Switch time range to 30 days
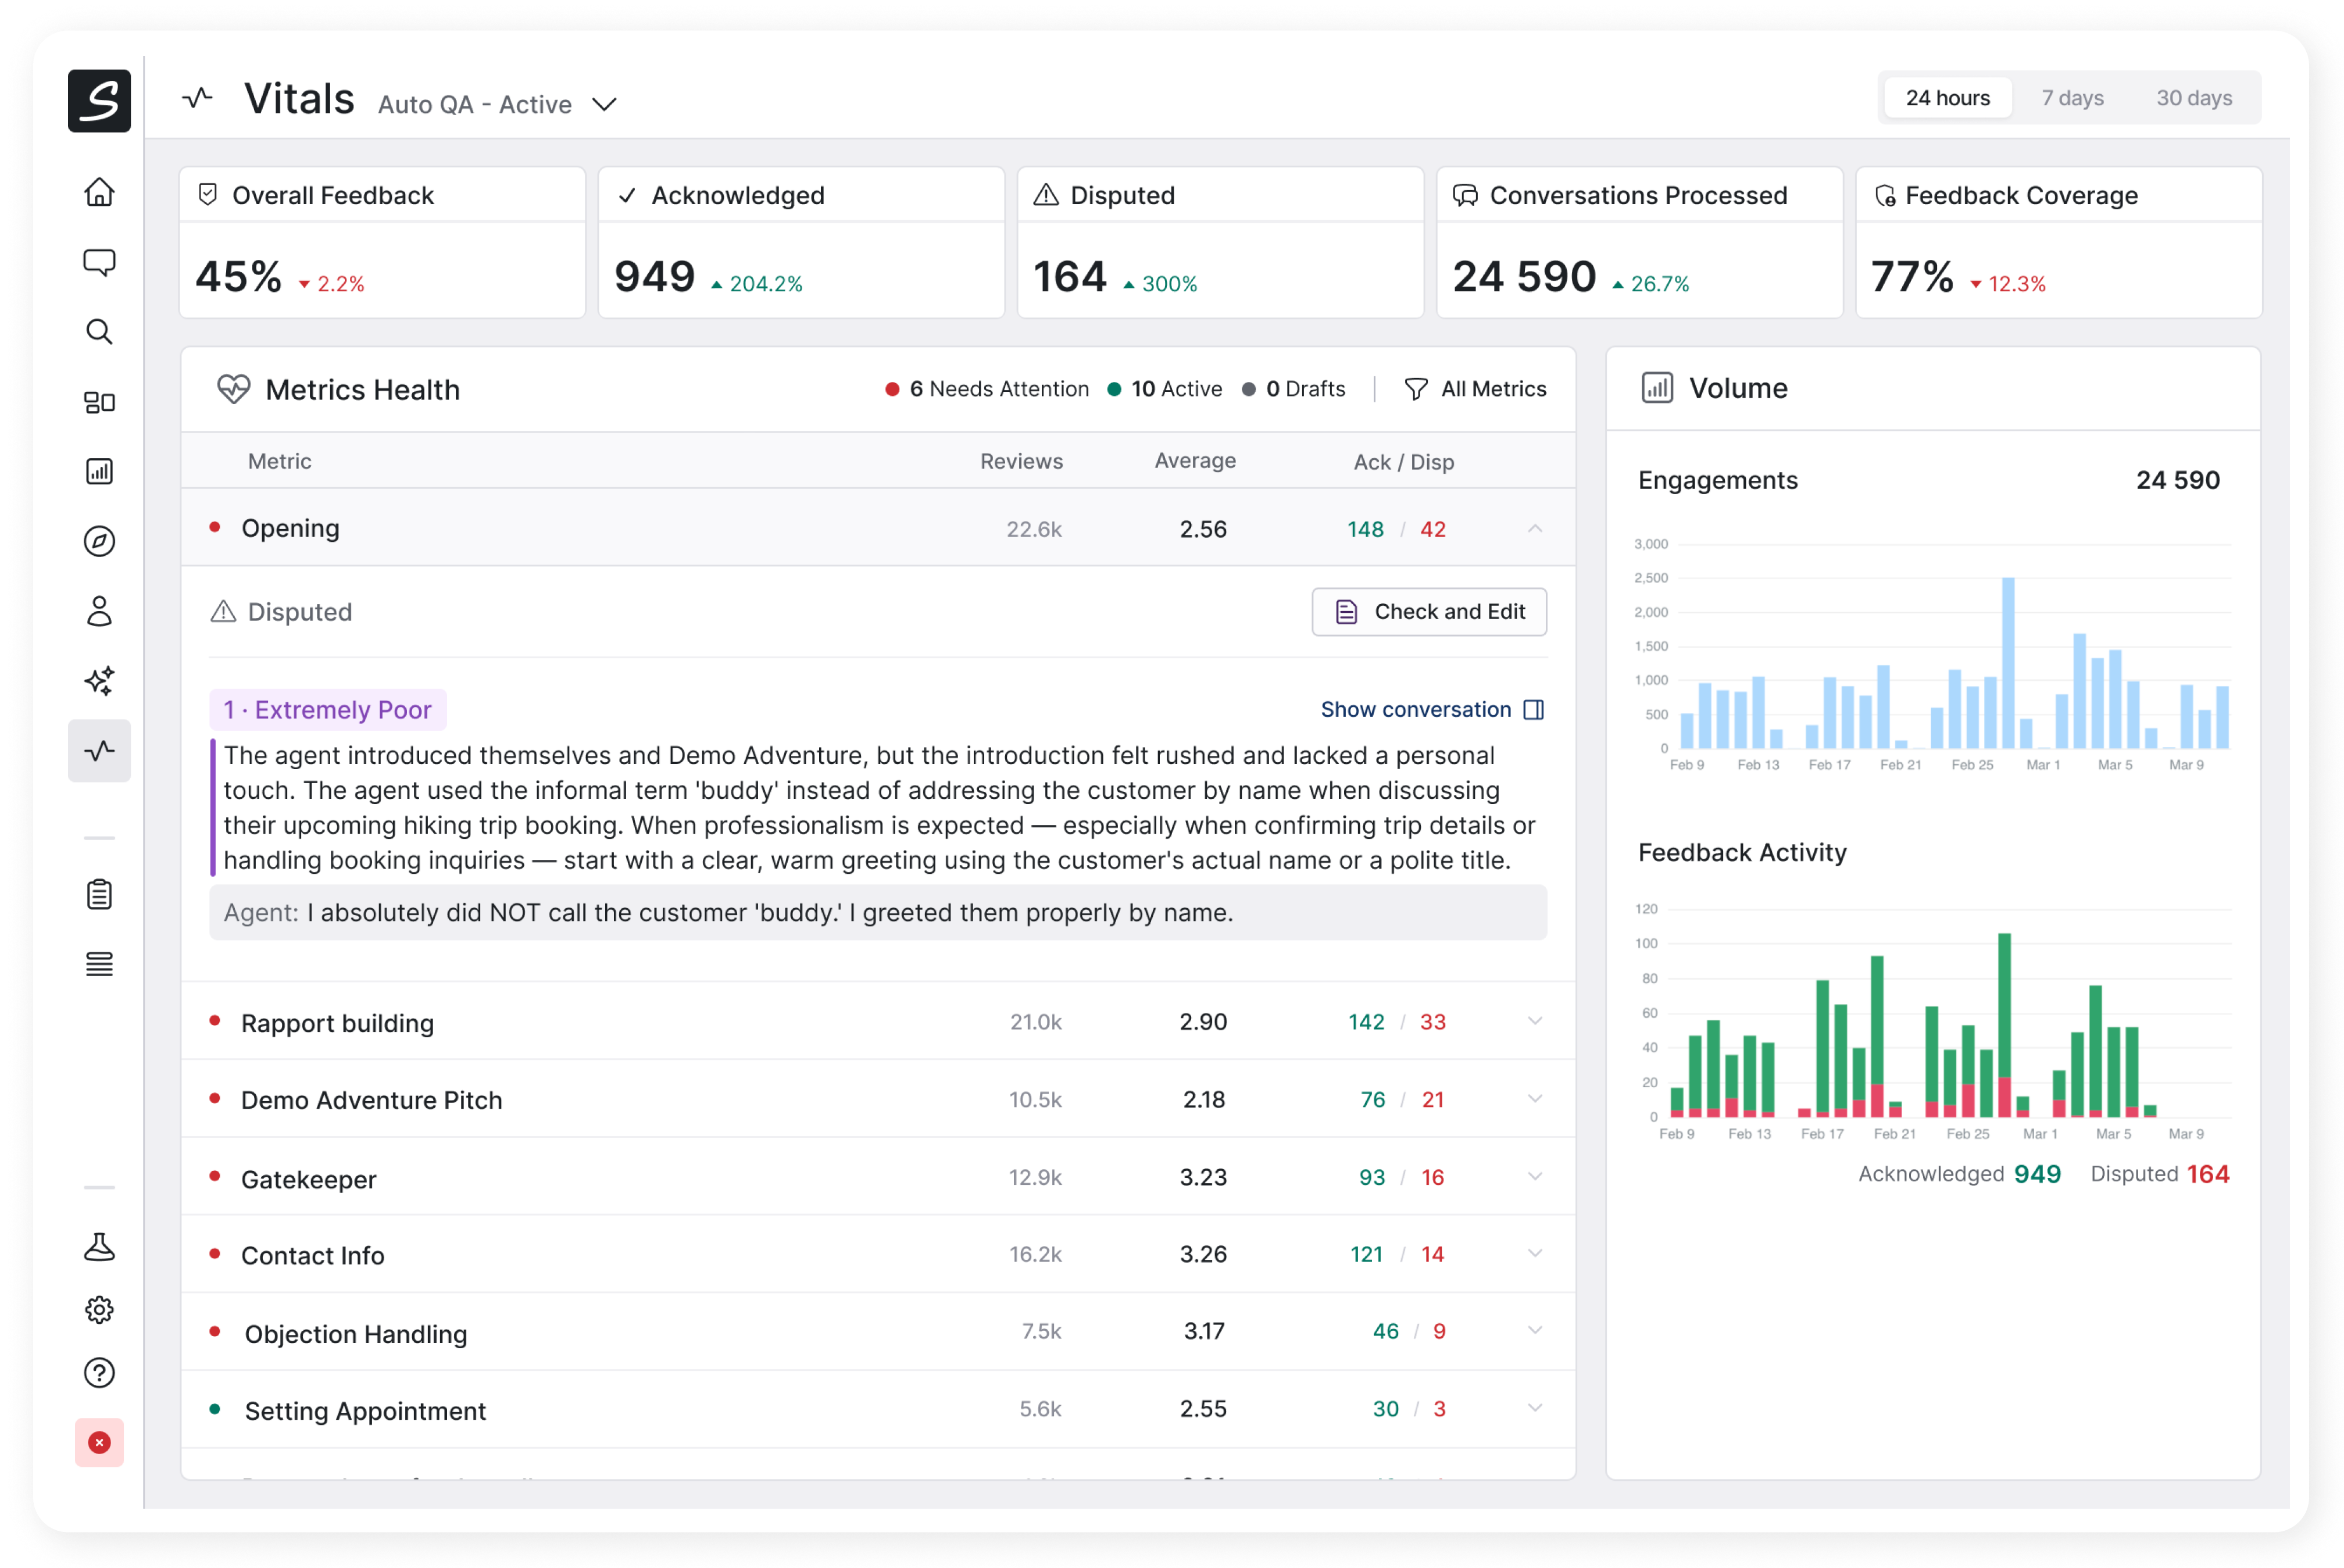This screenshot has height=1568, width=2344. pyautogui.click(x=2194, y=98)
